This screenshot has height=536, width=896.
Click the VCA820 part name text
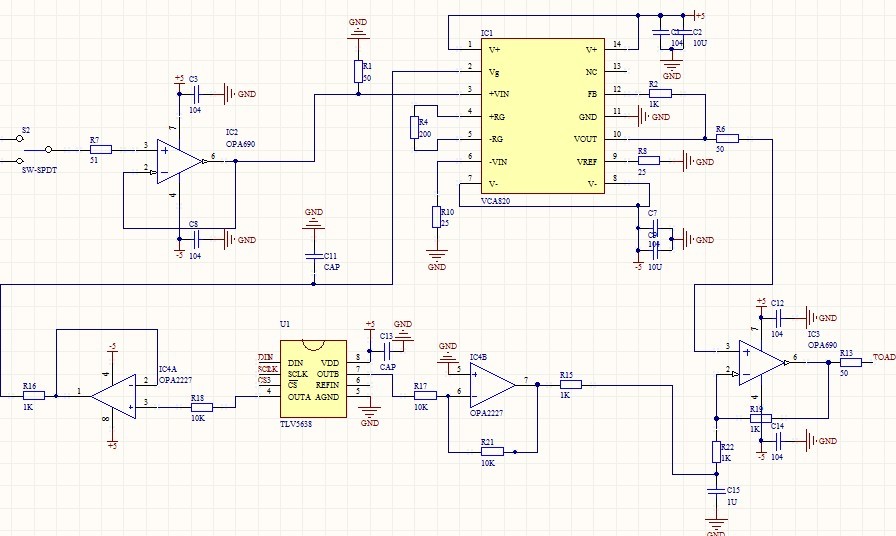tap(495, 201)
